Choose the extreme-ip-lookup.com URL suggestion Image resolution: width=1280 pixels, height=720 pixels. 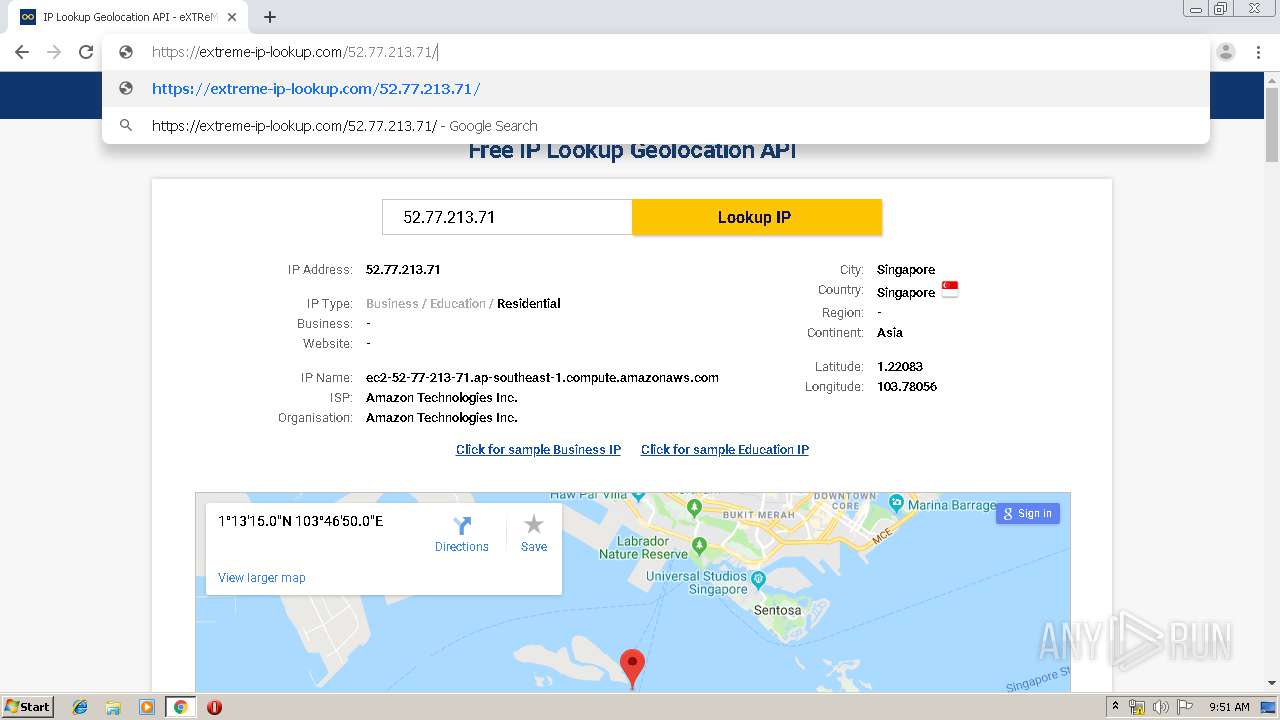(655, 88)
